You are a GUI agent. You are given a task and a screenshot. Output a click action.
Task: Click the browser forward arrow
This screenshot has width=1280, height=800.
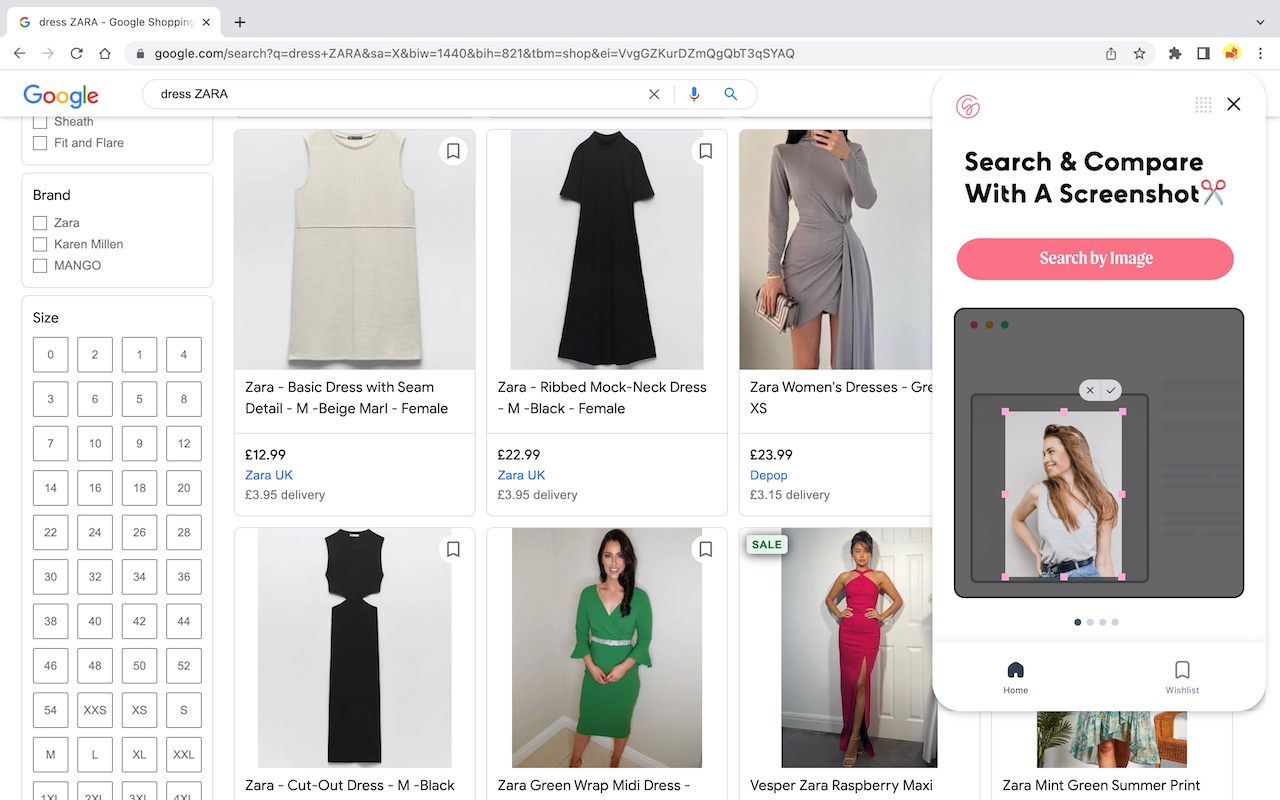pyautogui.click(x=48, y=53)
